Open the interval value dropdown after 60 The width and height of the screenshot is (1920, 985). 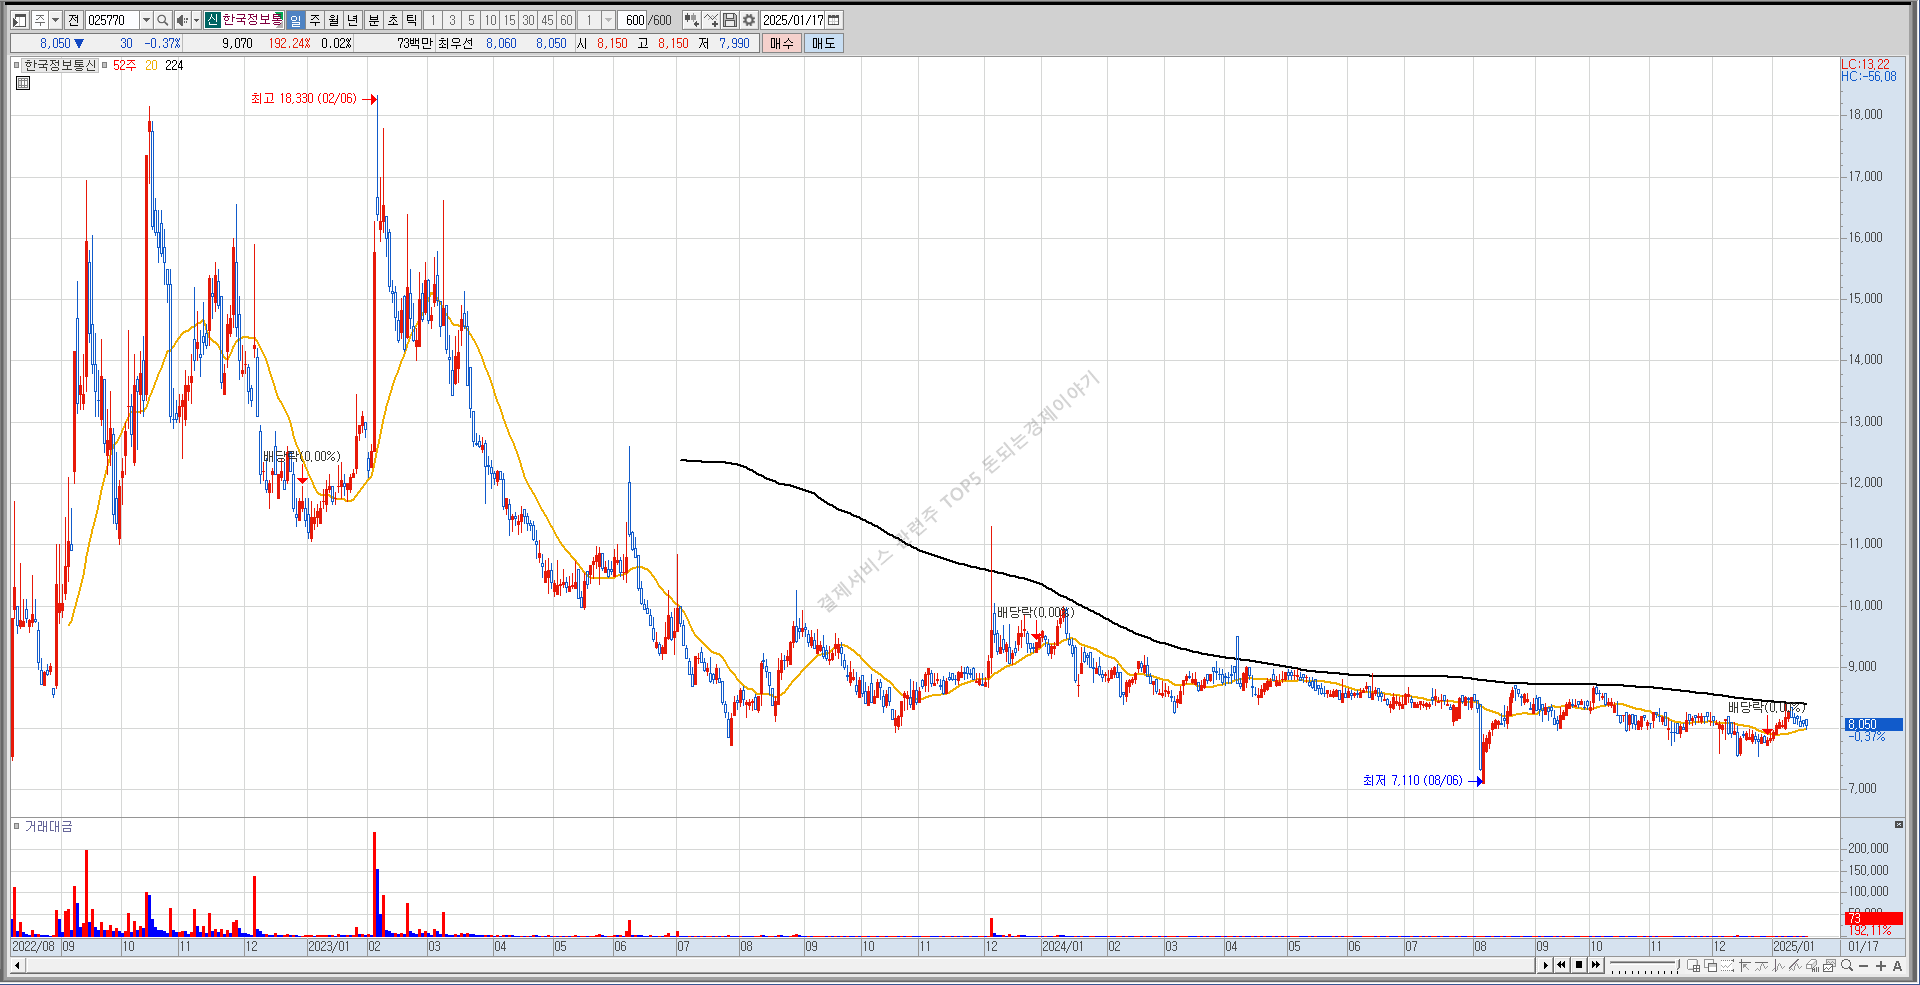[x=608, y=20]
